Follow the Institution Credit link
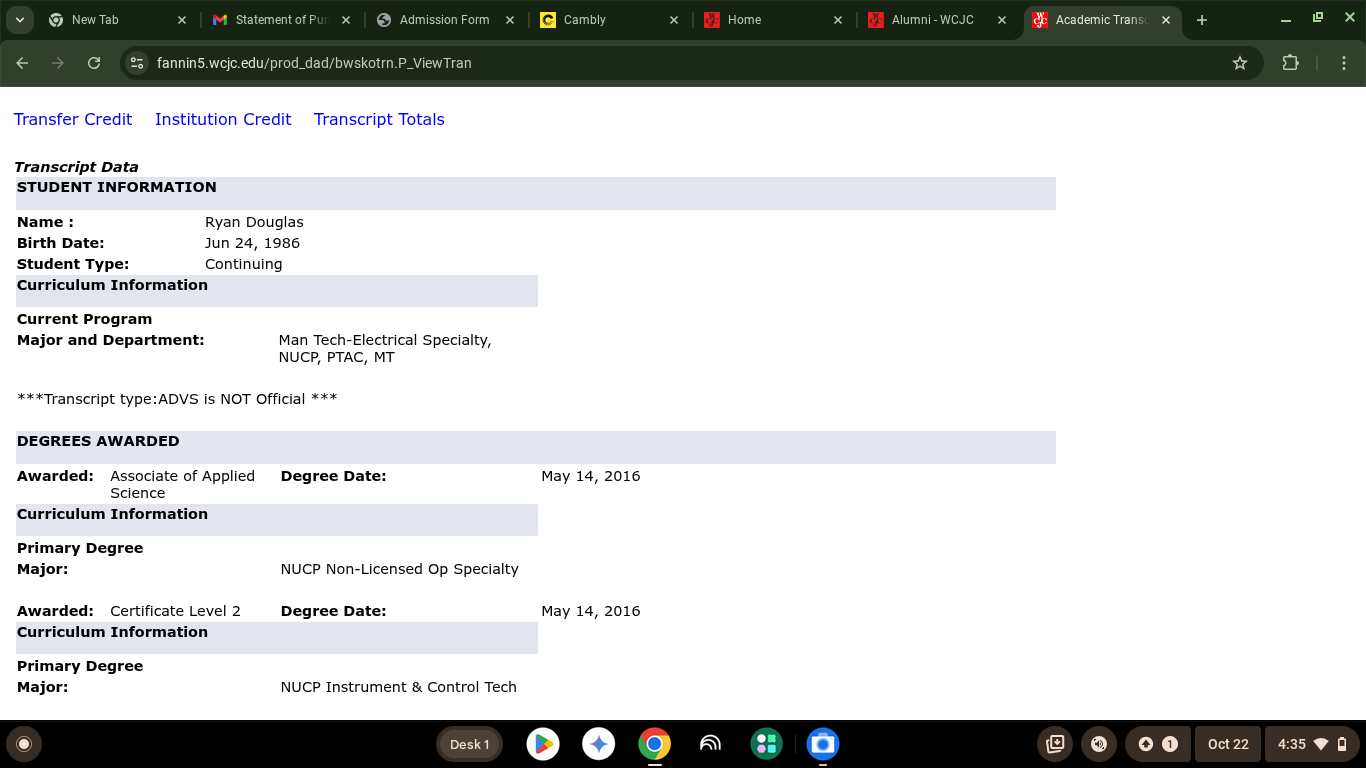The height and width of the screenshot is (768, 1366). point(223,119)
